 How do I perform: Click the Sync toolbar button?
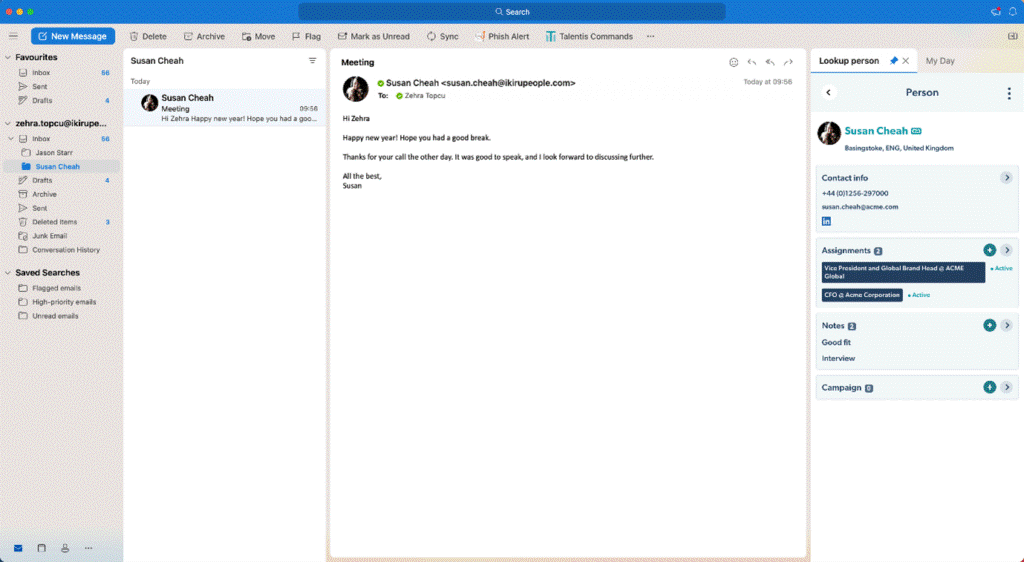click(x=442, y=36)
